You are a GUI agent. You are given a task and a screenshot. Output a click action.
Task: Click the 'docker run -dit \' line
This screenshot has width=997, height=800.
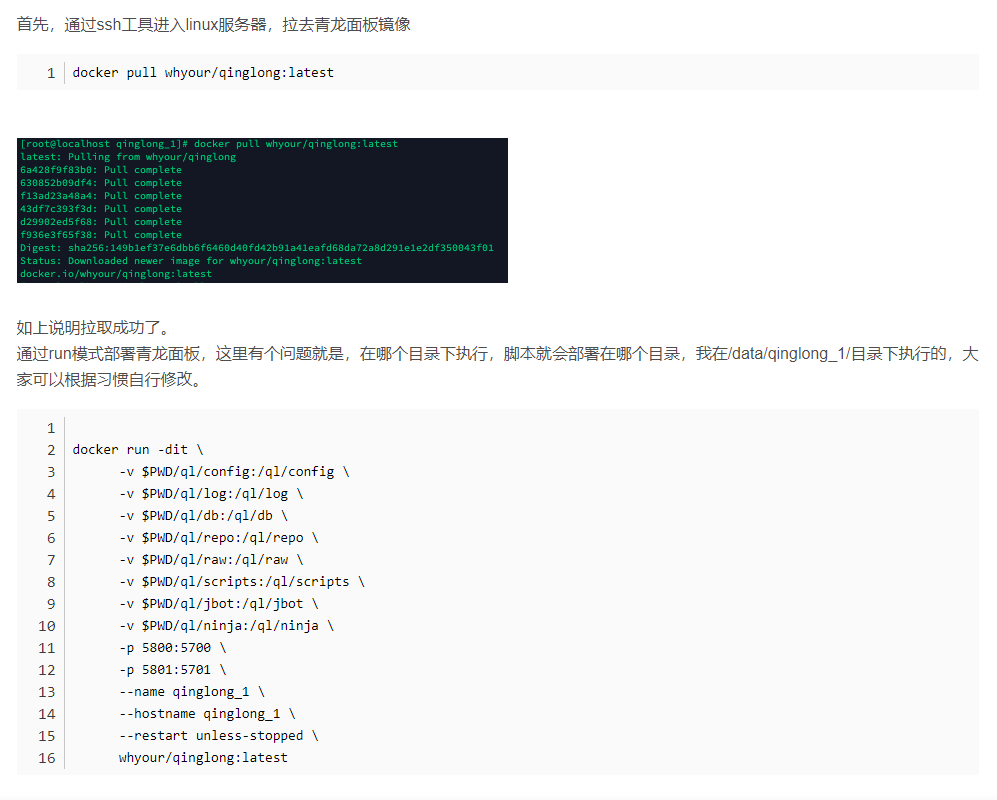(138, 450)
